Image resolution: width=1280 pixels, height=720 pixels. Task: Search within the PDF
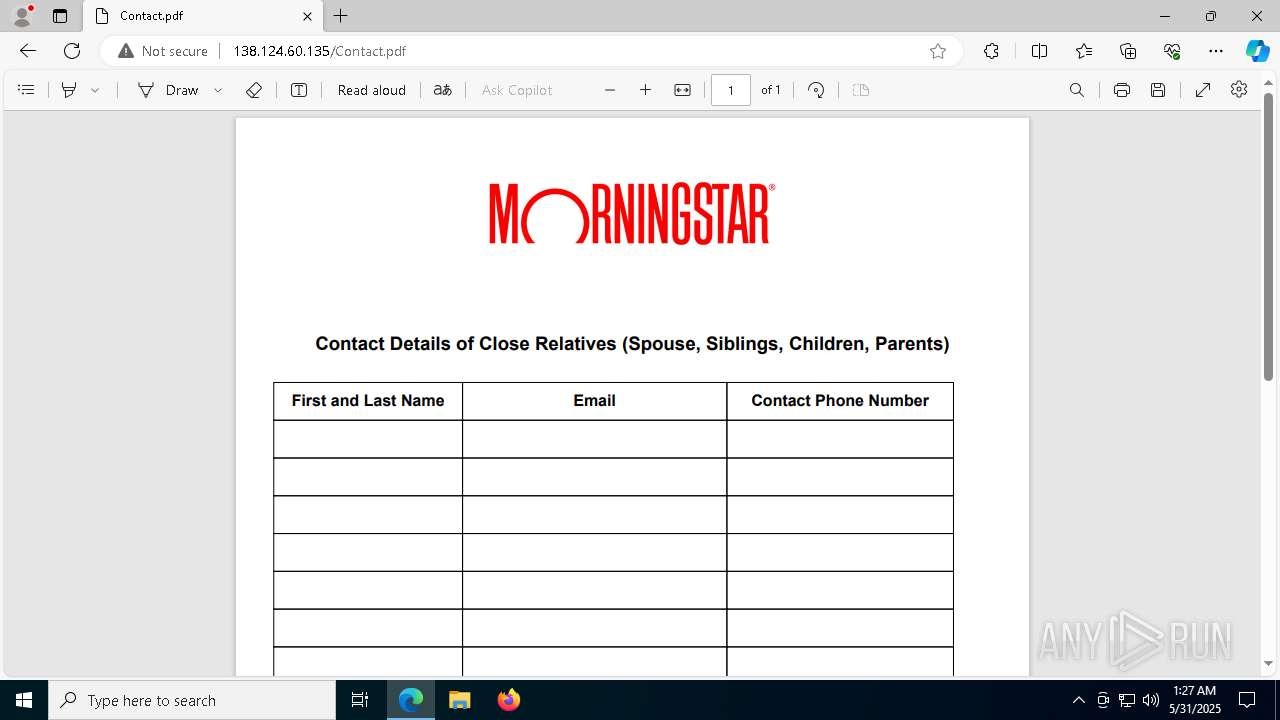[1077, 90]
